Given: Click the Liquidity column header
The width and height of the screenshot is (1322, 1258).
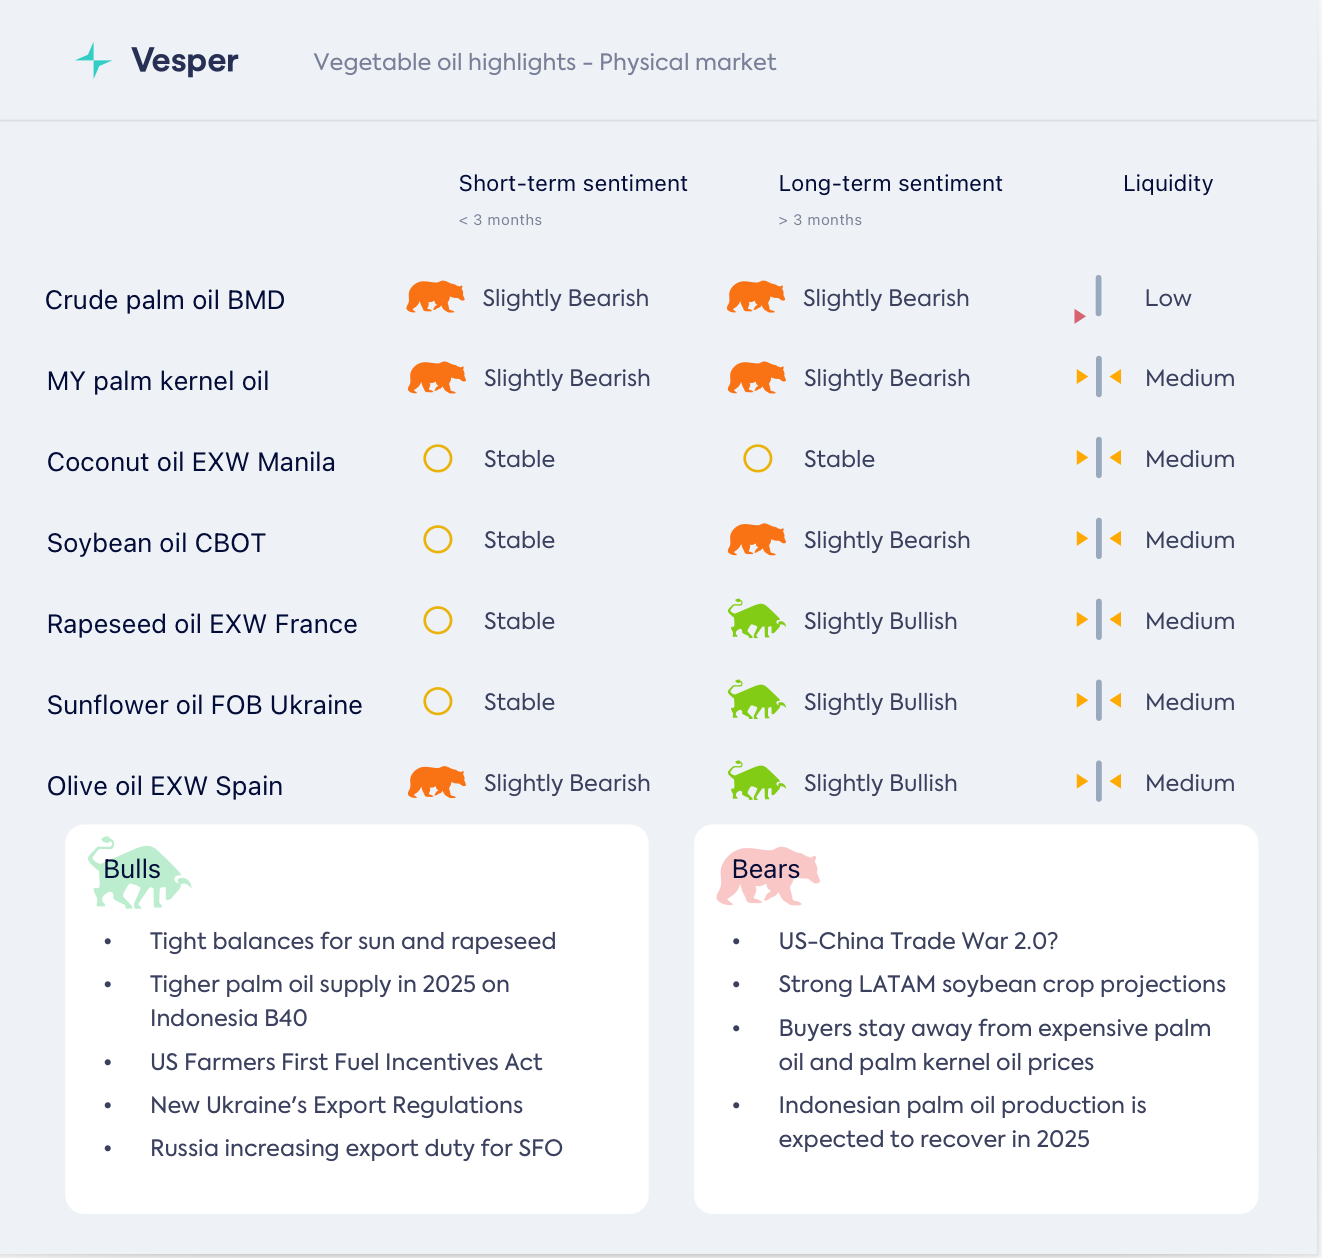Looking at the screenshot, I should (x=1167, y=184).
